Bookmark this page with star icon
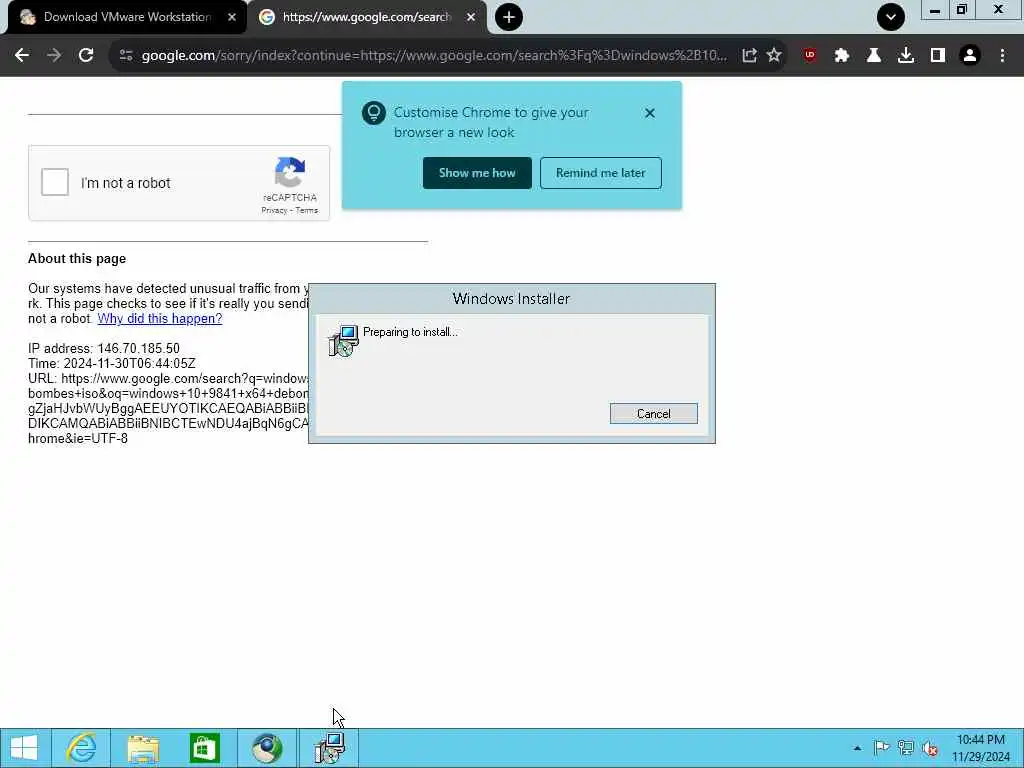The image size is (1024, 768). (774, 56)
